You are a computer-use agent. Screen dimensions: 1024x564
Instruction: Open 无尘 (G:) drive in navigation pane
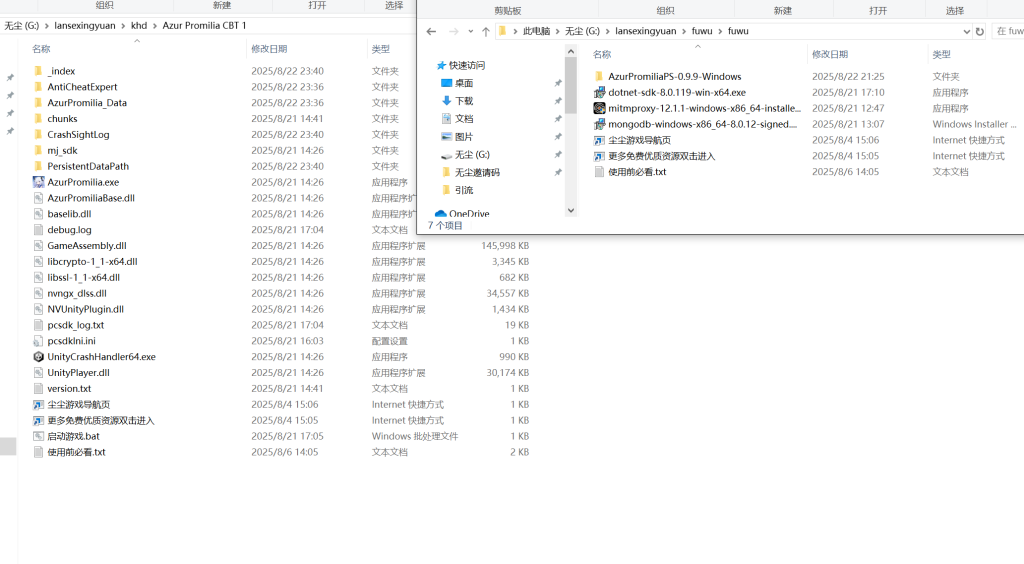pyautogui.click(x=472, y=154)
